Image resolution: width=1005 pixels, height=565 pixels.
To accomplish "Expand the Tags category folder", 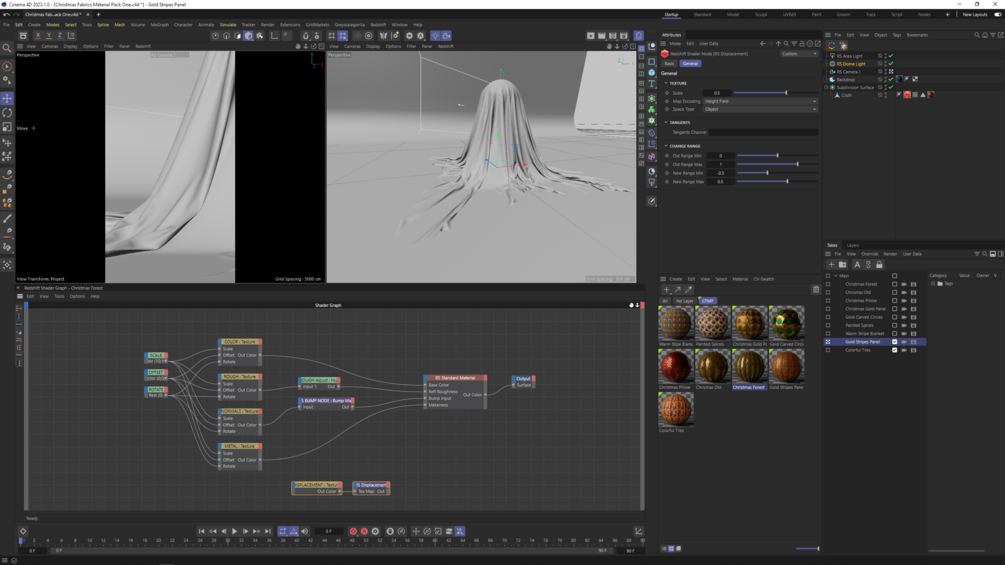I will point(933,283).
